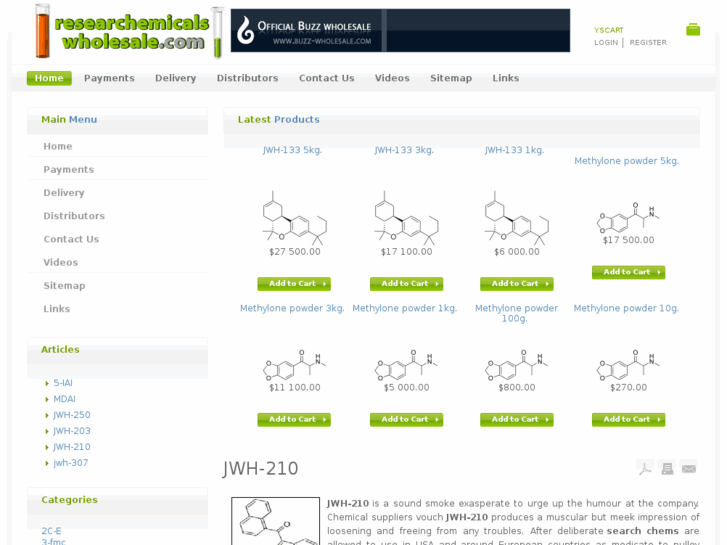
Task: Click the JWH-133 5kg molecule image
Action: (294, 218)
